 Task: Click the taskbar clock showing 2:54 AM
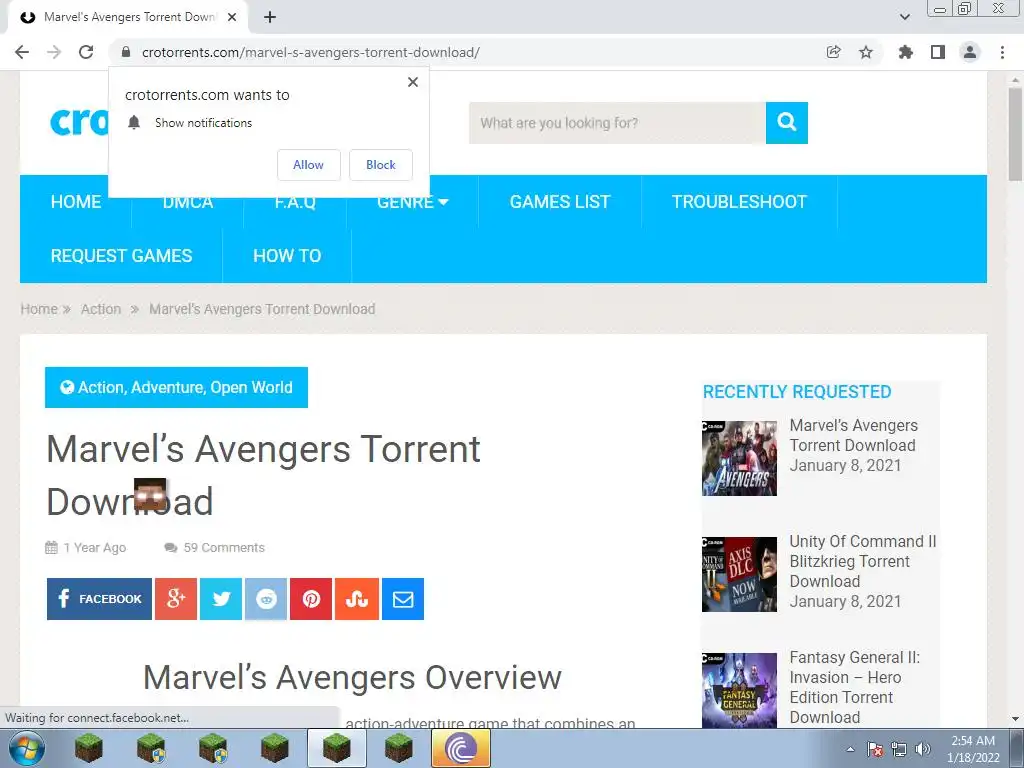(x=973, y=749)
